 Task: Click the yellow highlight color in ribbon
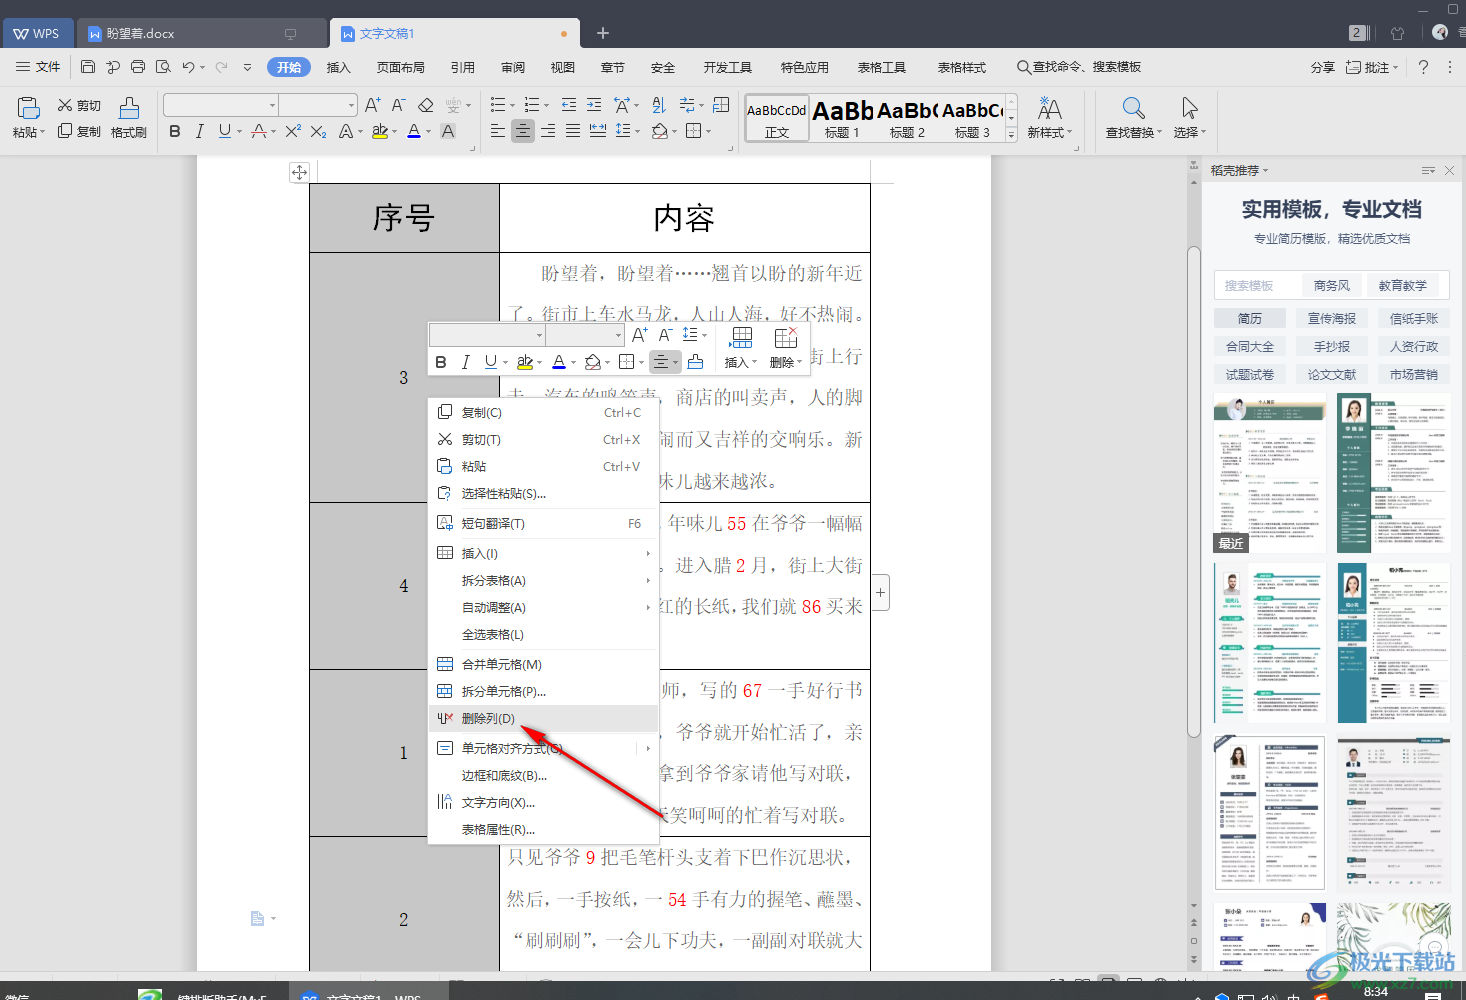click(x=379, y=131)
